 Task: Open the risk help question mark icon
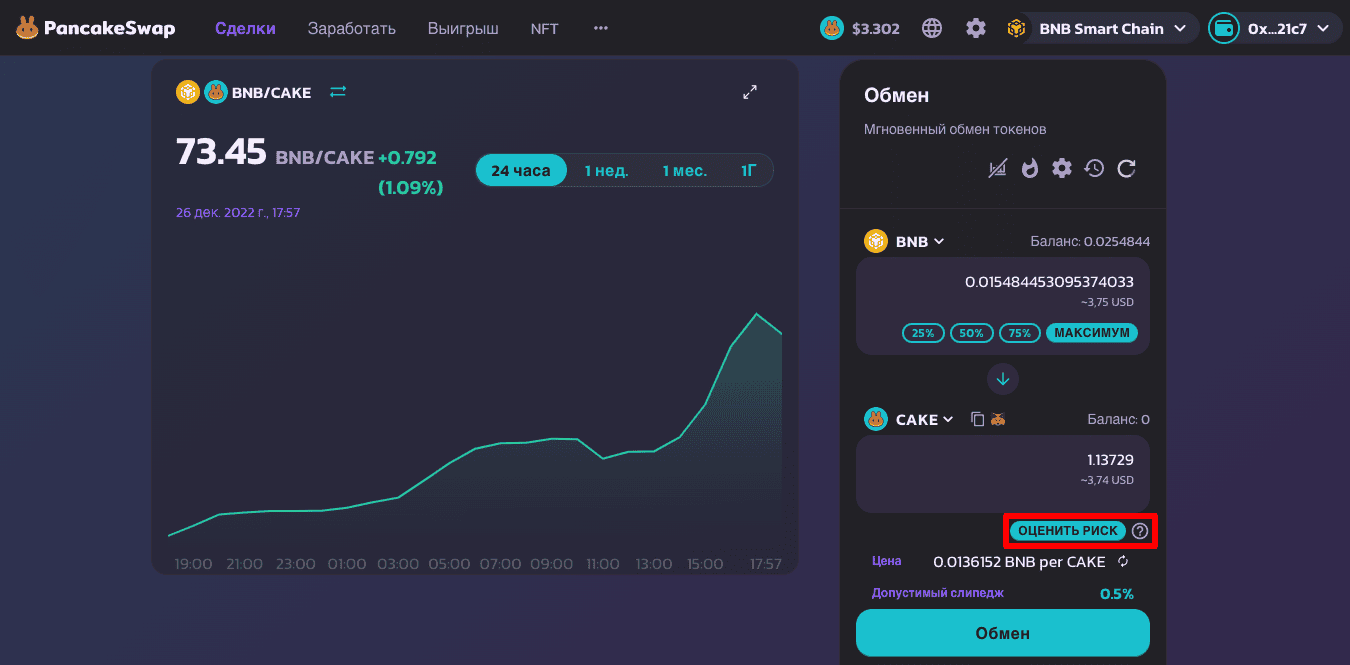pyautogui.click(x=1140, y=531)
